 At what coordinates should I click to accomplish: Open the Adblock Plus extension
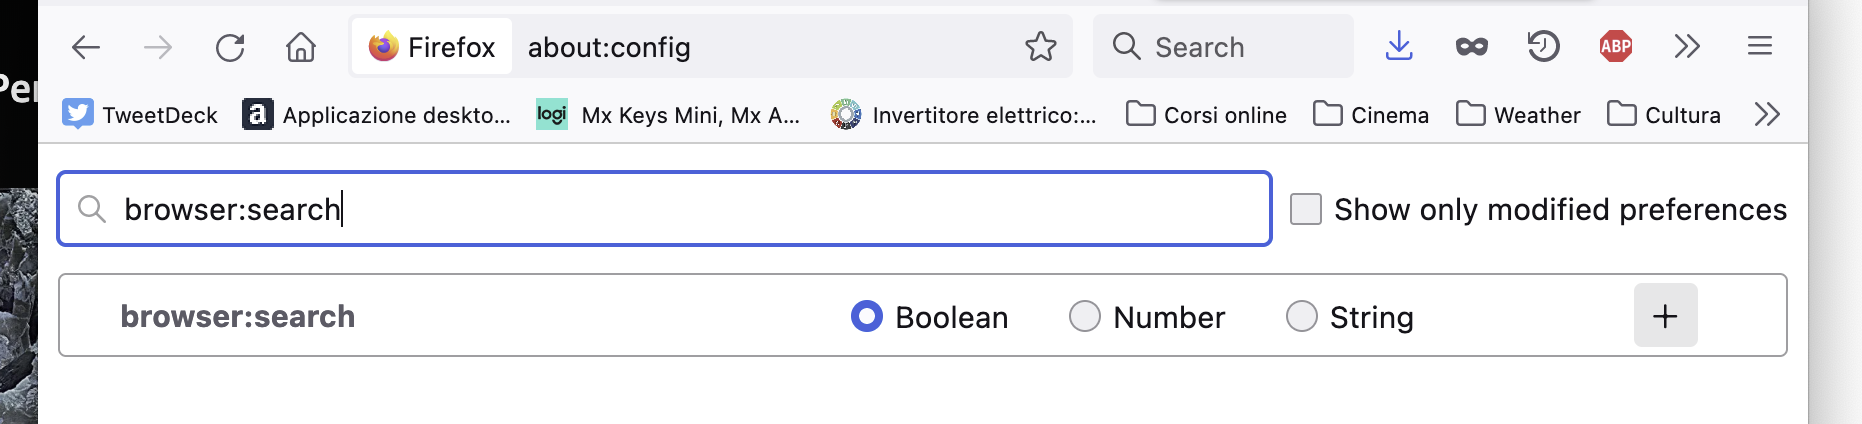tap(1616, 46)
